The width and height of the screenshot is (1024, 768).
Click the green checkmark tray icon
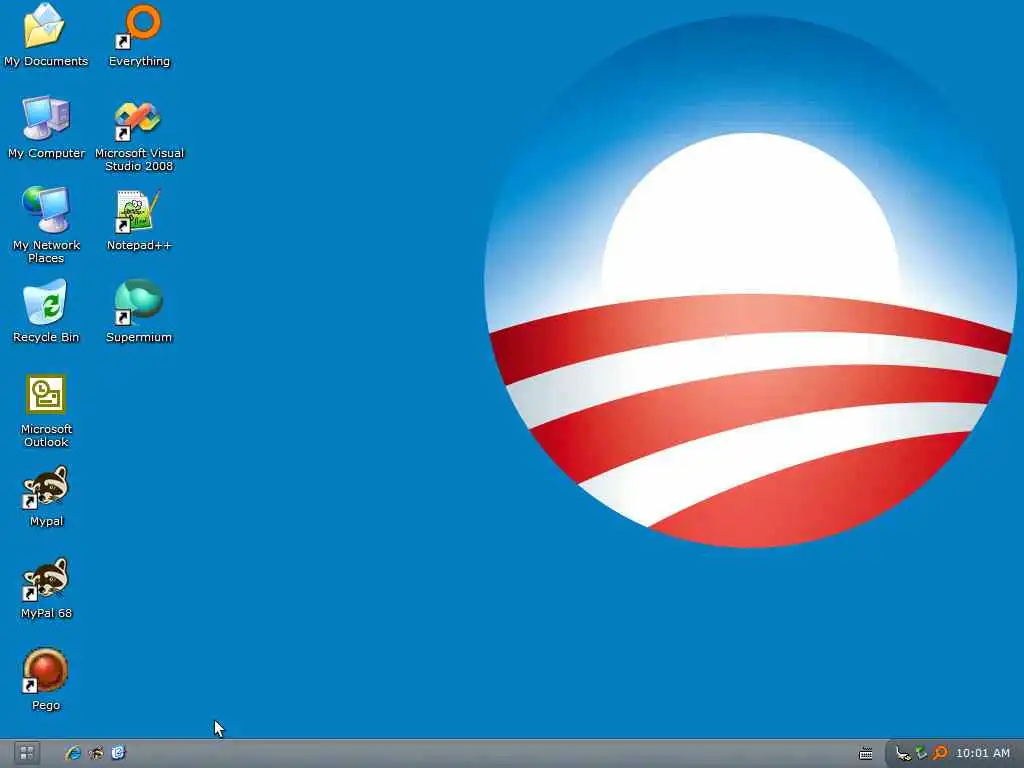point(921,753)
